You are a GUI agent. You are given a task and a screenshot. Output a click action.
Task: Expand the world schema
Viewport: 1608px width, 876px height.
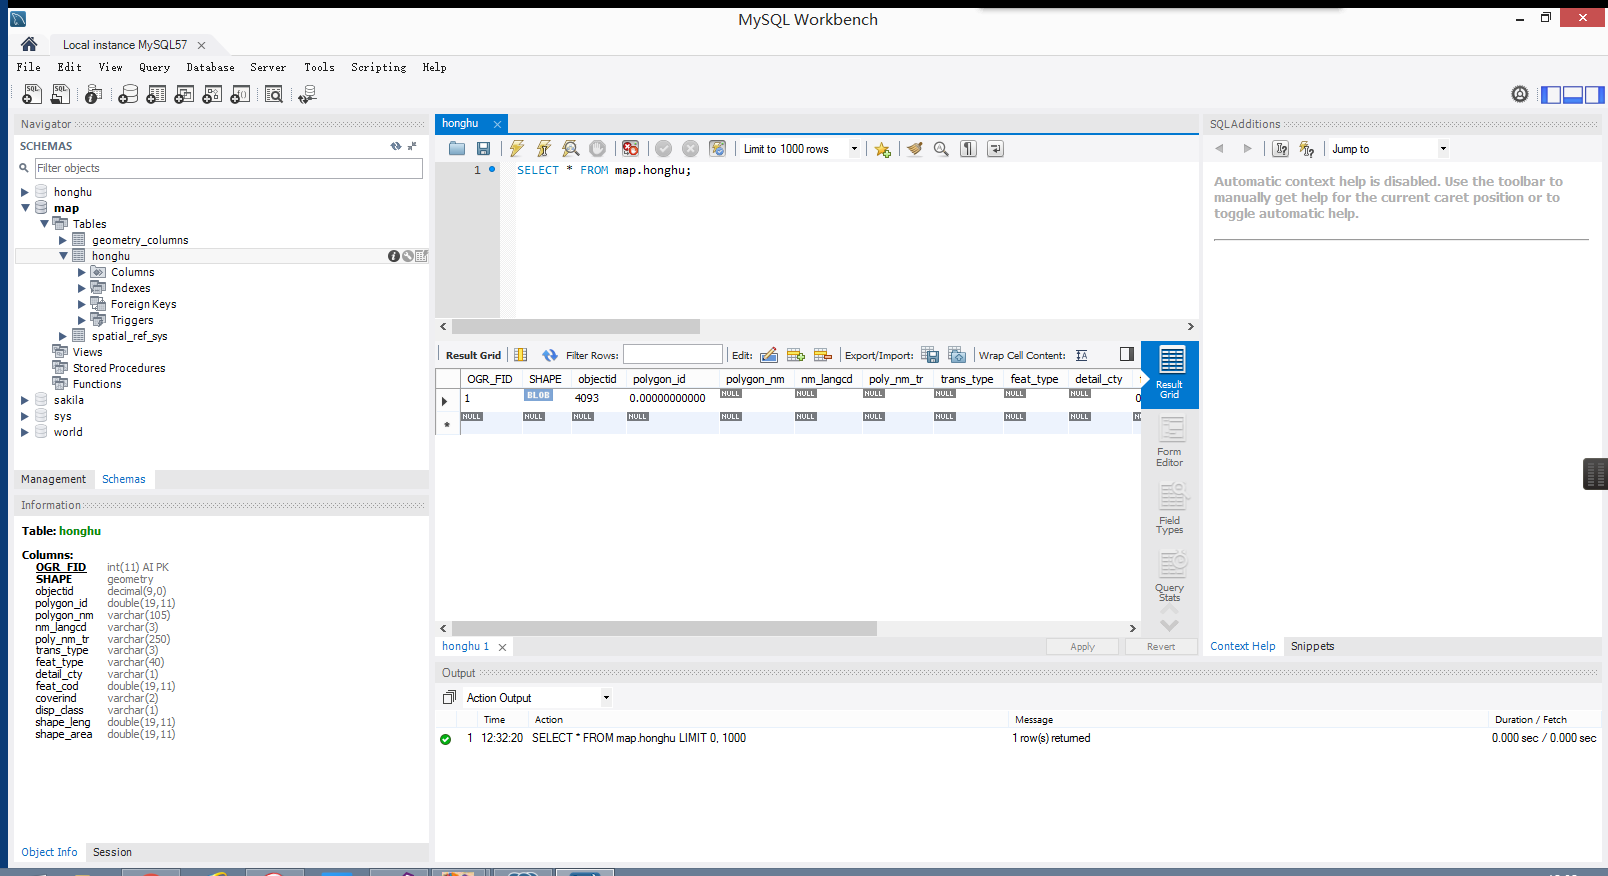pos(25,432)
